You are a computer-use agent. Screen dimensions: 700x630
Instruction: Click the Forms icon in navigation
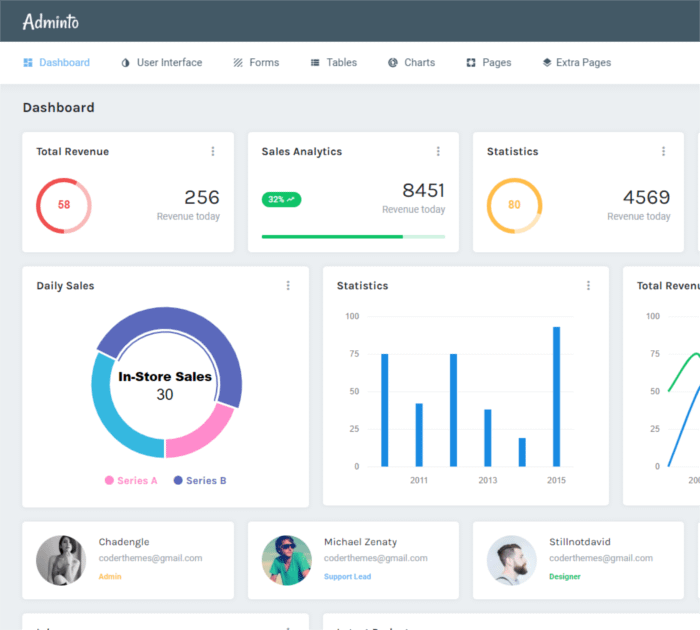coord(238,63)
